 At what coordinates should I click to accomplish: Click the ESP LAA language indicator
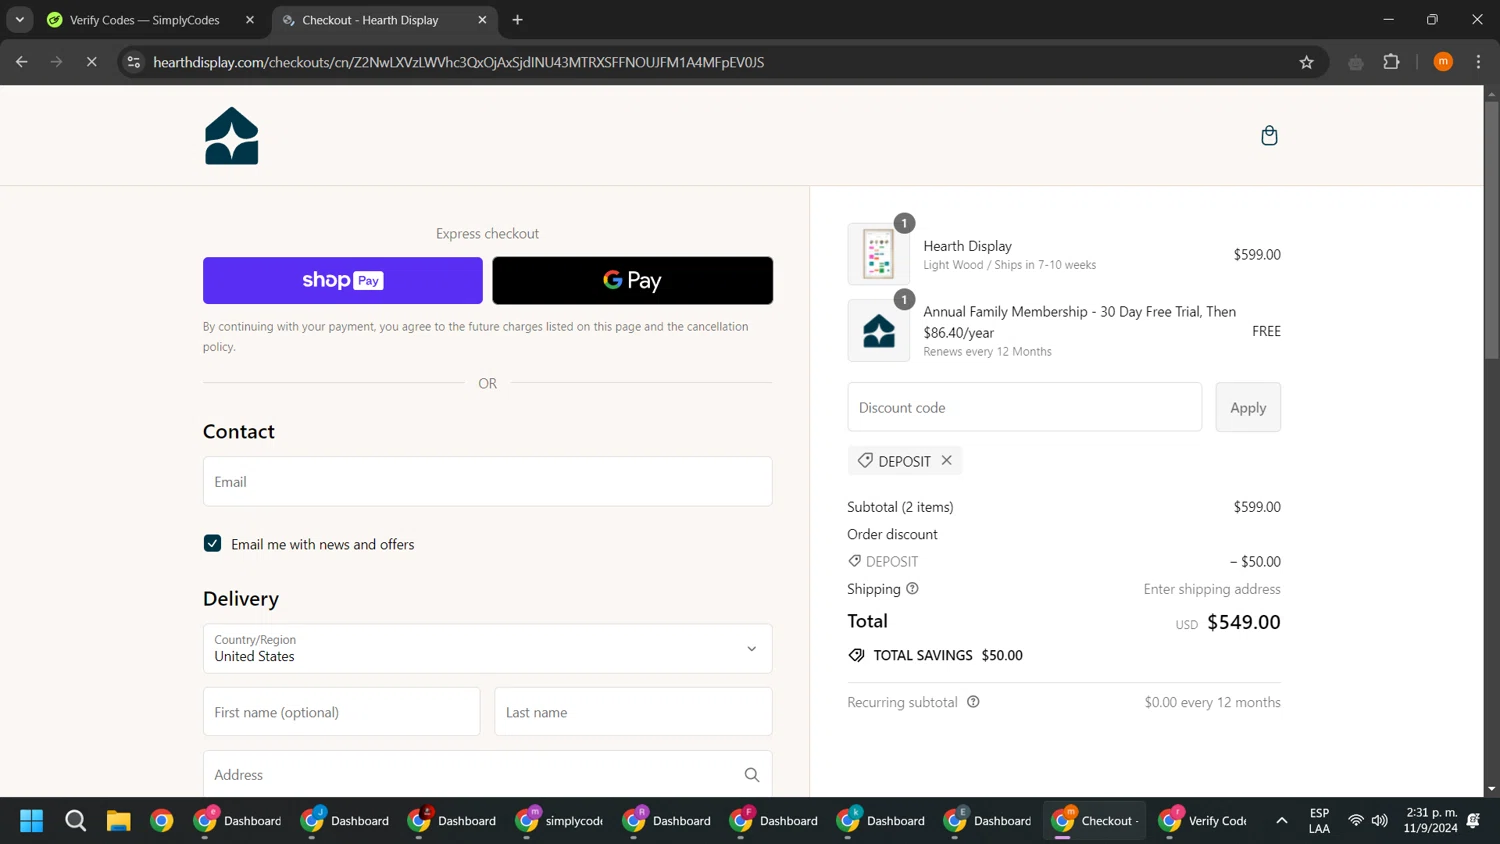1319,821
